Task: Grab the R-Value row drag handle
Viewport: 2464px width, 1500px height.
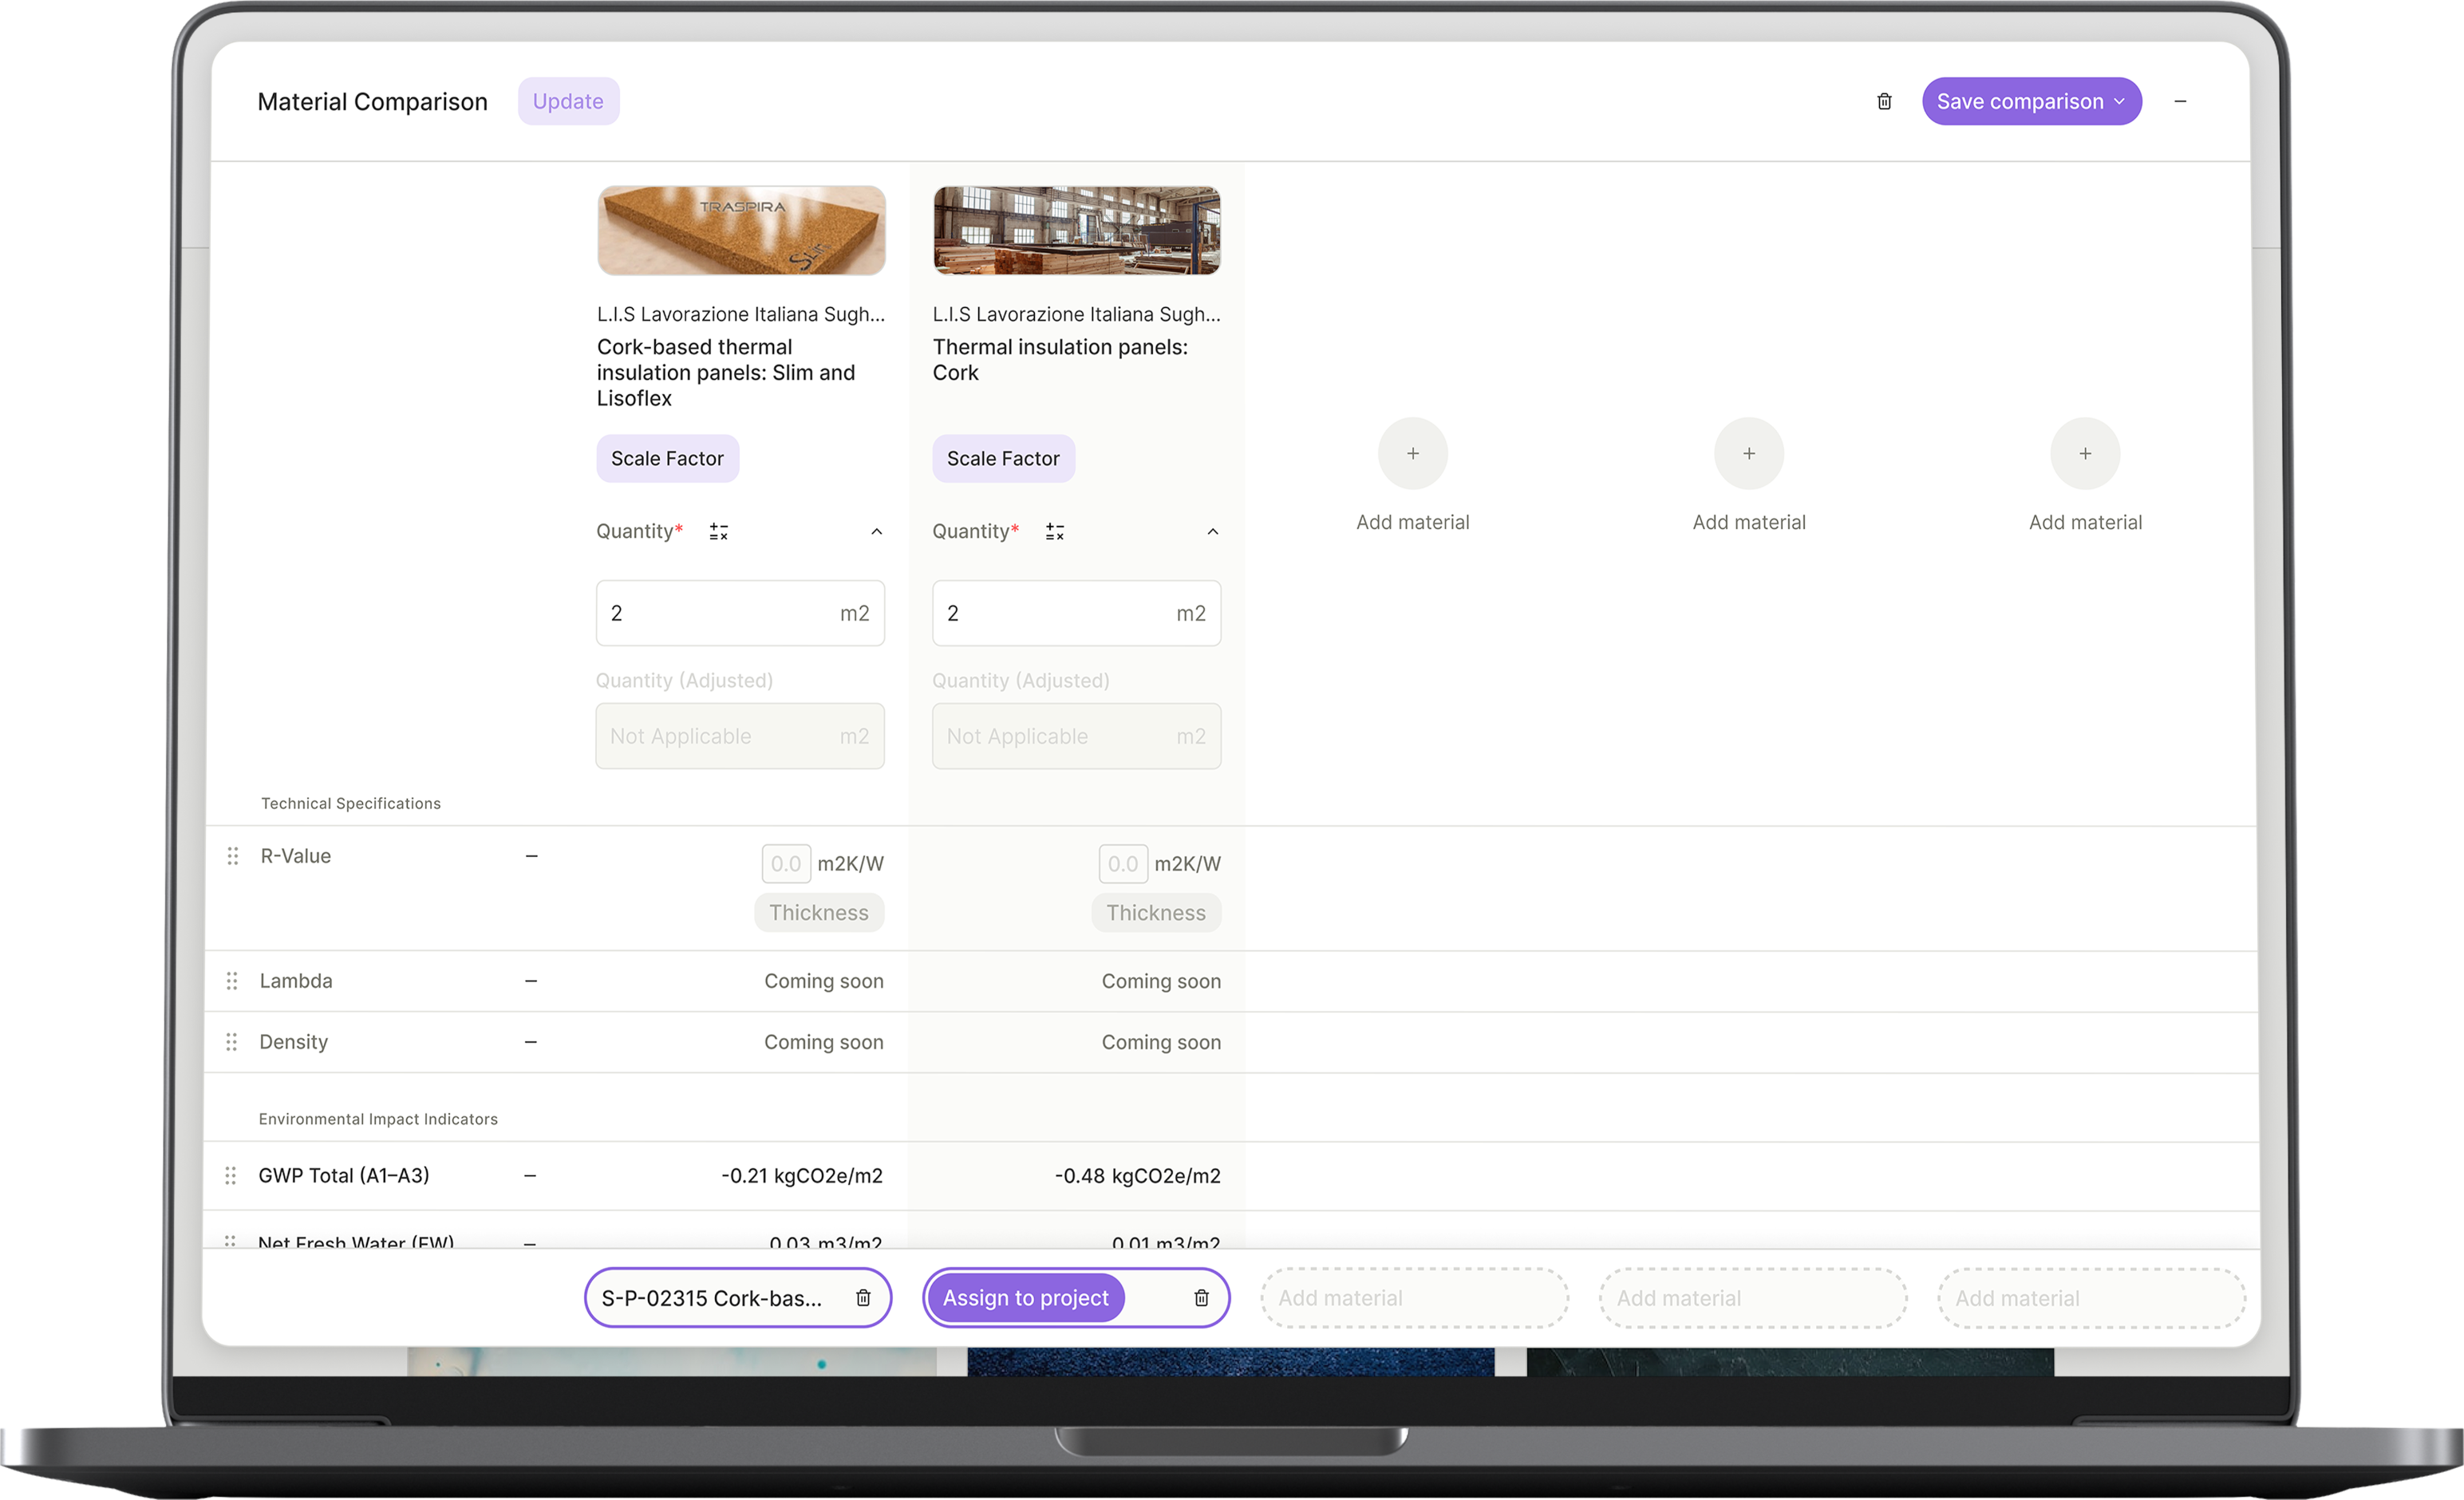Action: coord(232,856)
